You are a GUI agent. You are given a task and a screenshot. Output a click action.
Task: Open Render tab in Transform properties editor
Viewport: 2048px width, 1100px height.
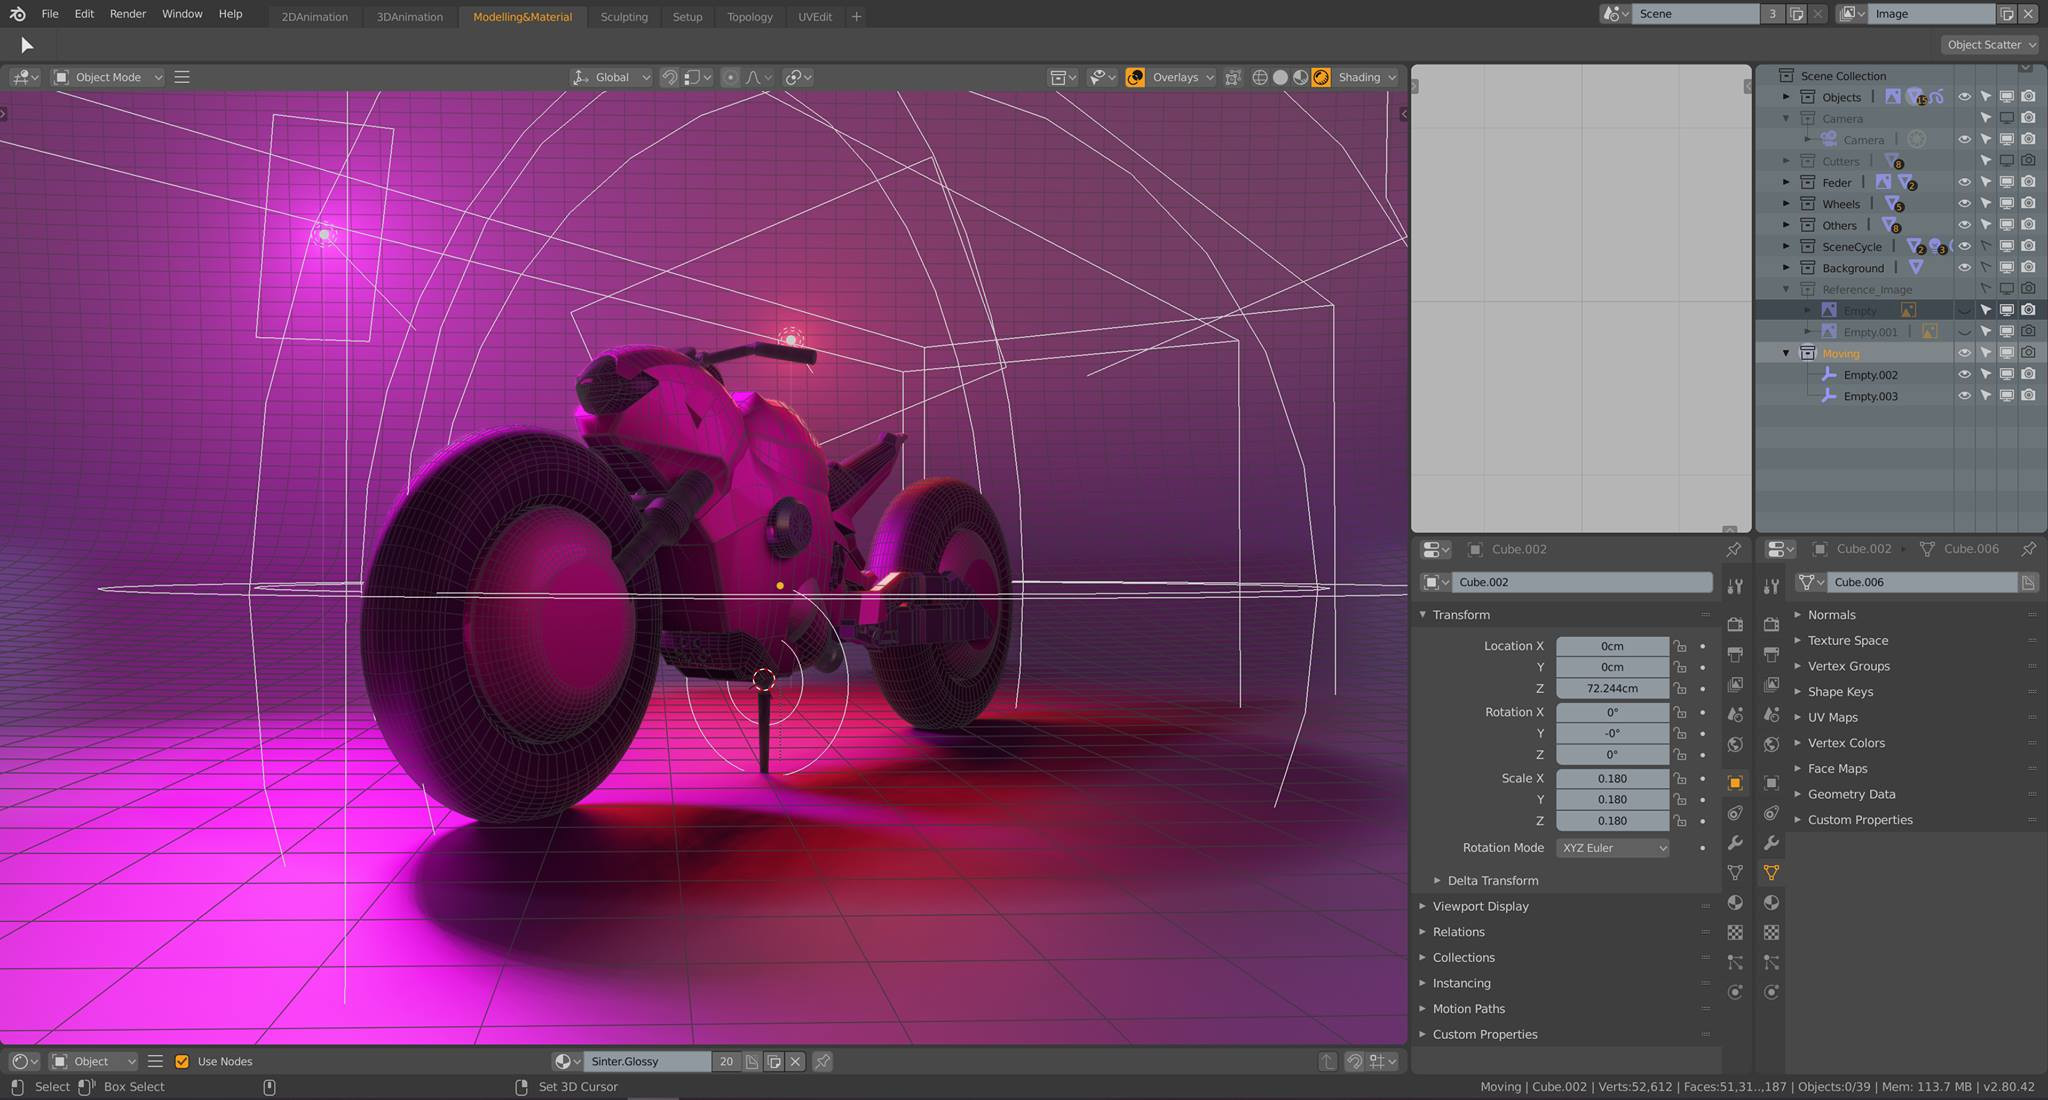point(1735,624)
